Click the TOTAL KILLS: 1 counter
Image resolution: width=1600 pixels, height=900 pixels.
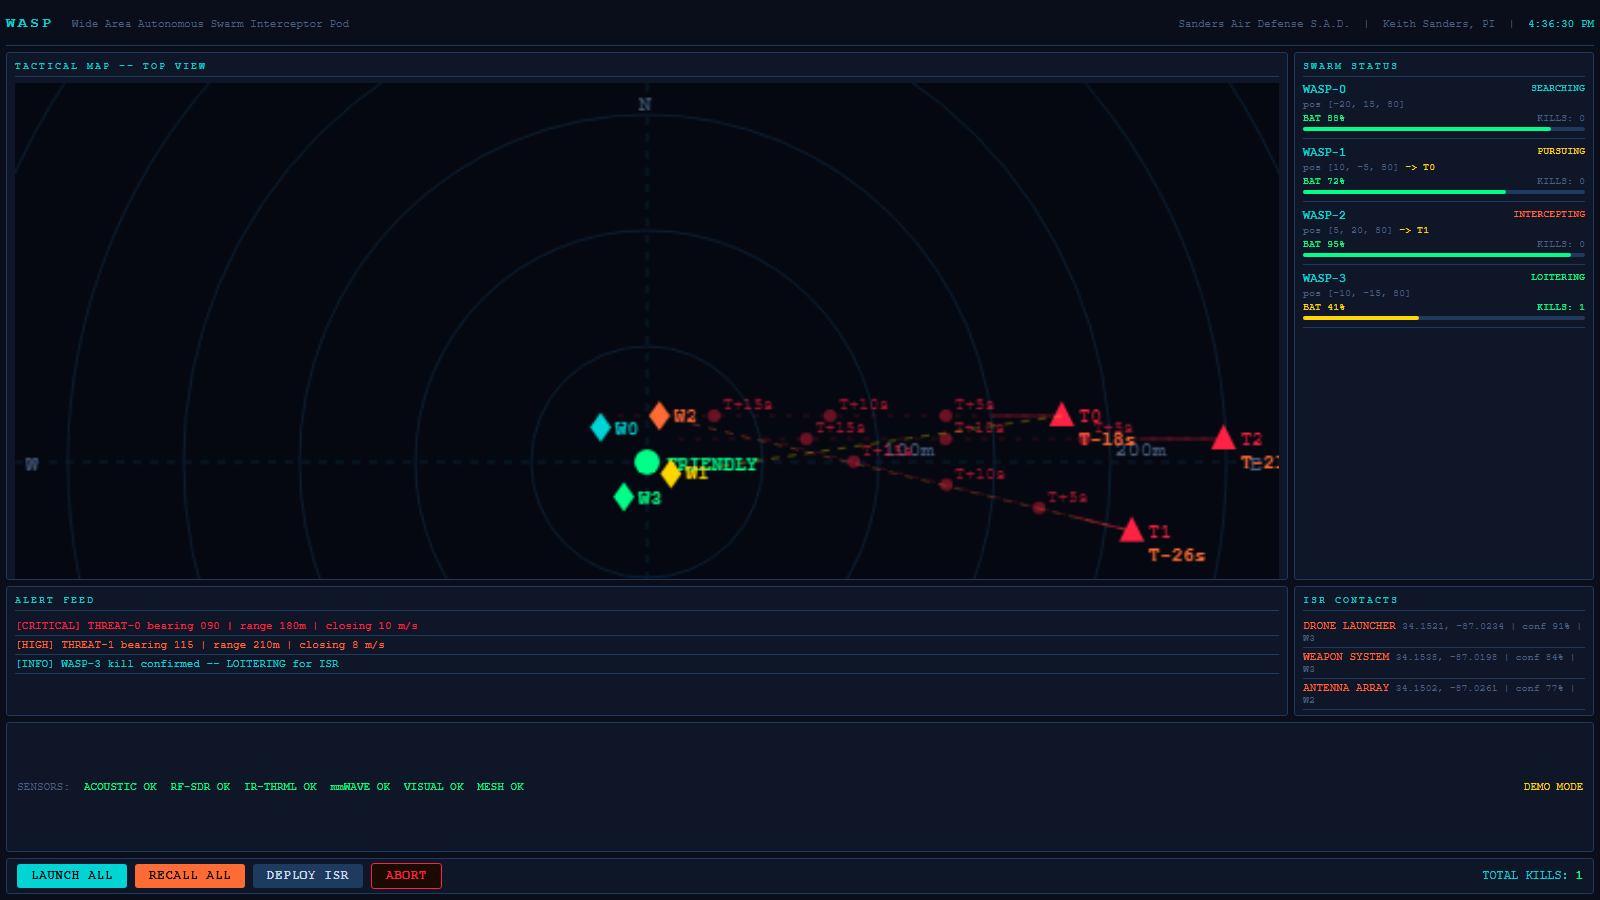[1532, 876]
